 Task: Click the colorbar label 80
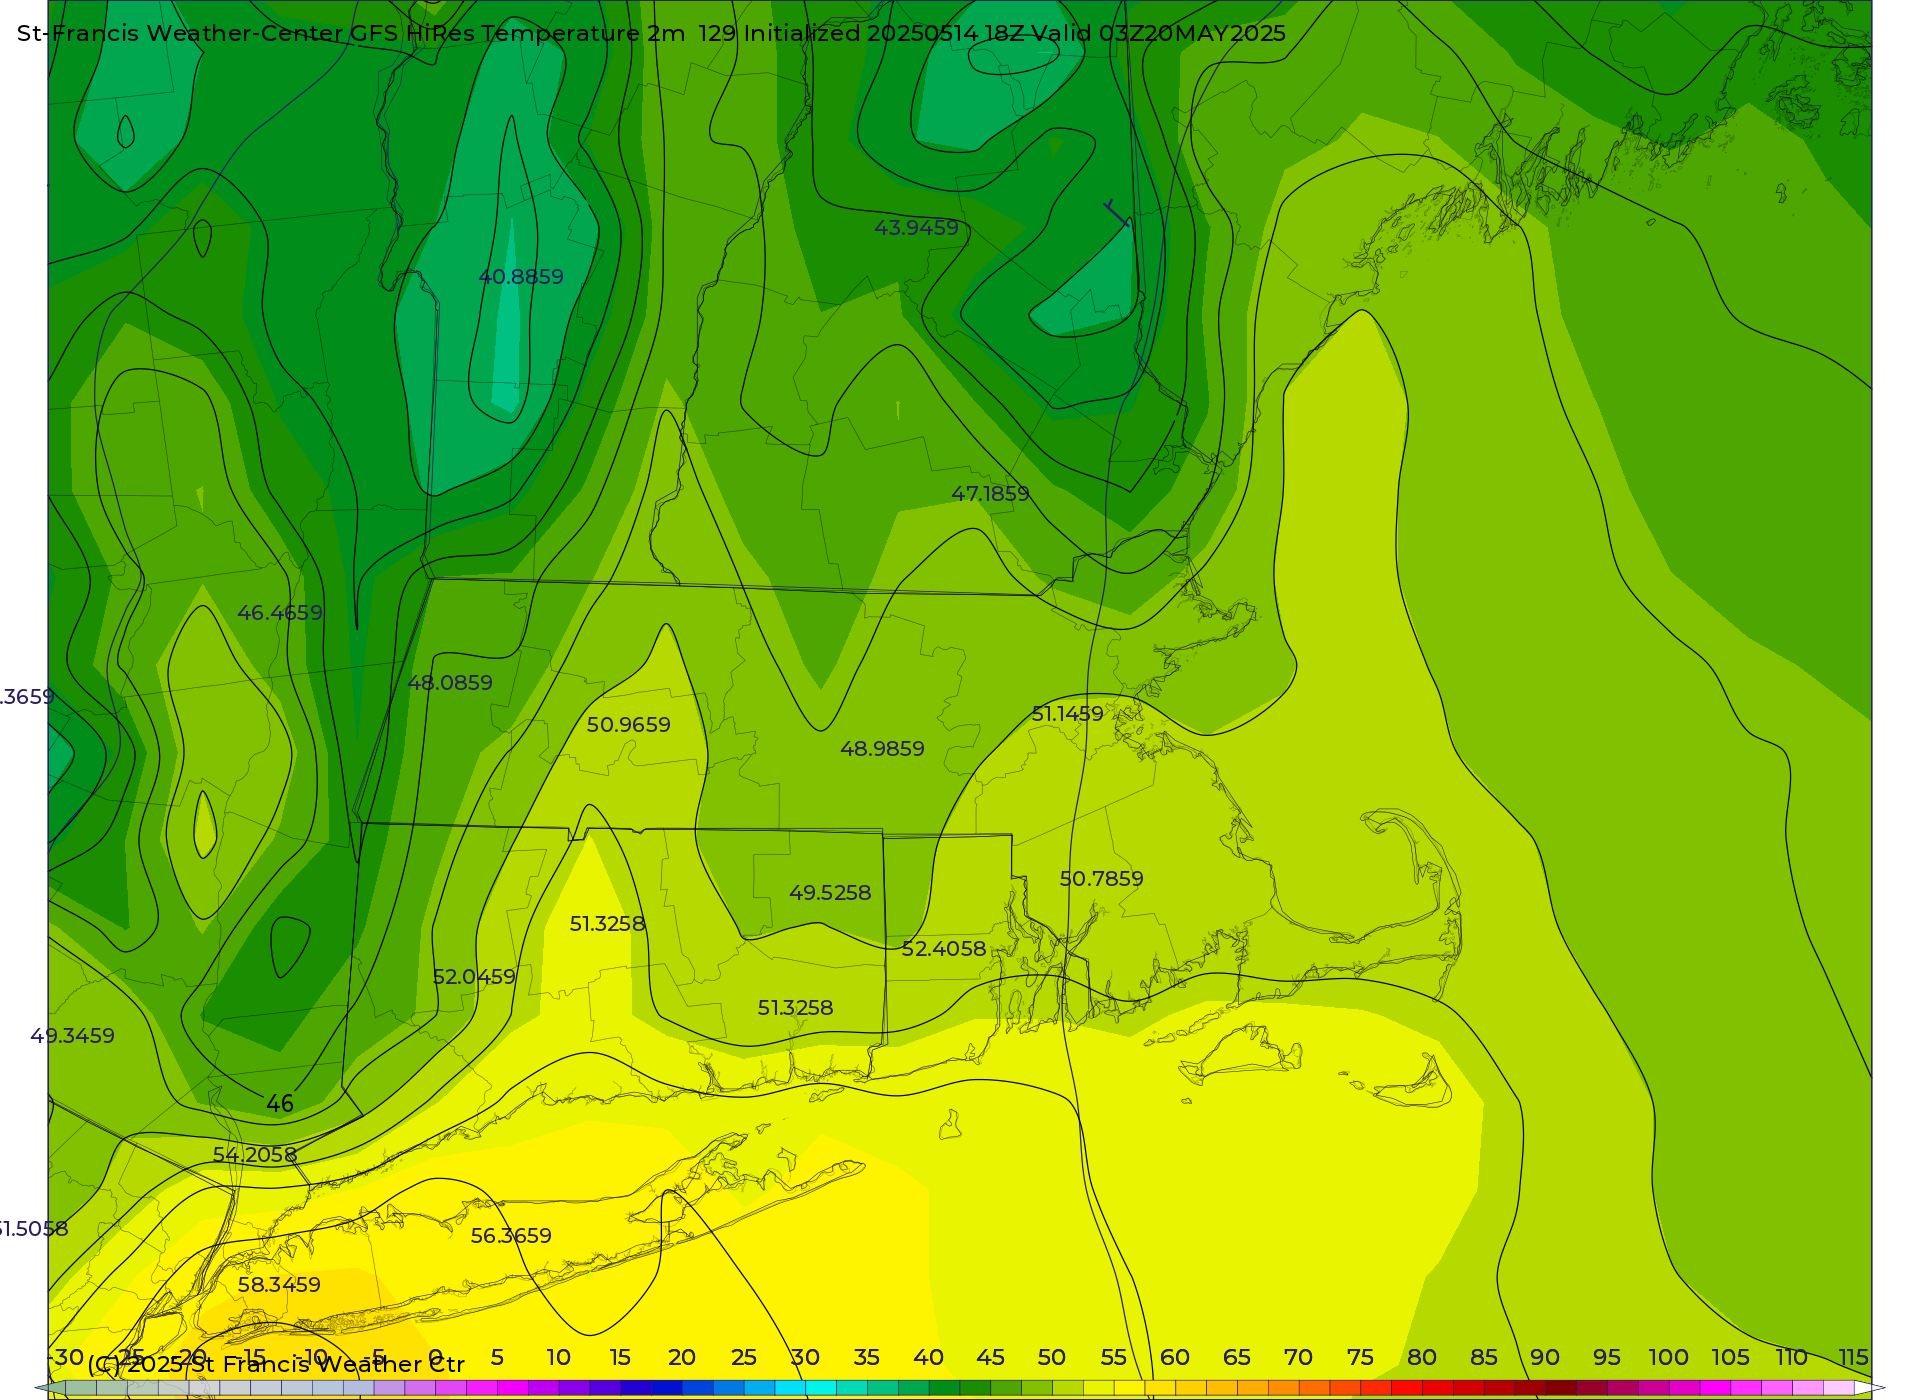(x=1422, y=1358)
